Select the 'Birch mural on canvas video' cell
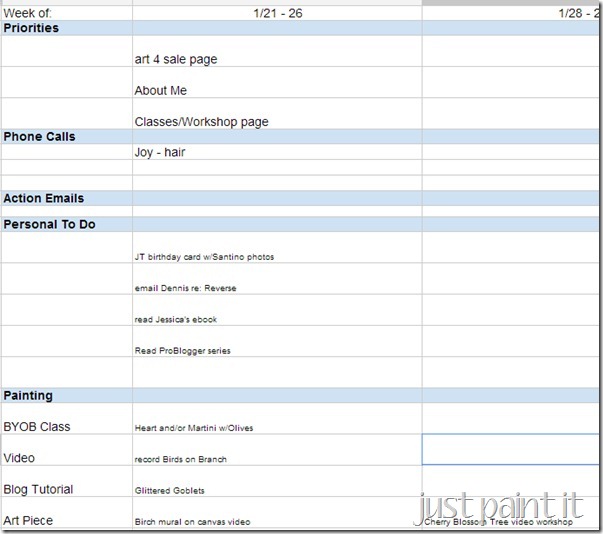 point(277,513)
